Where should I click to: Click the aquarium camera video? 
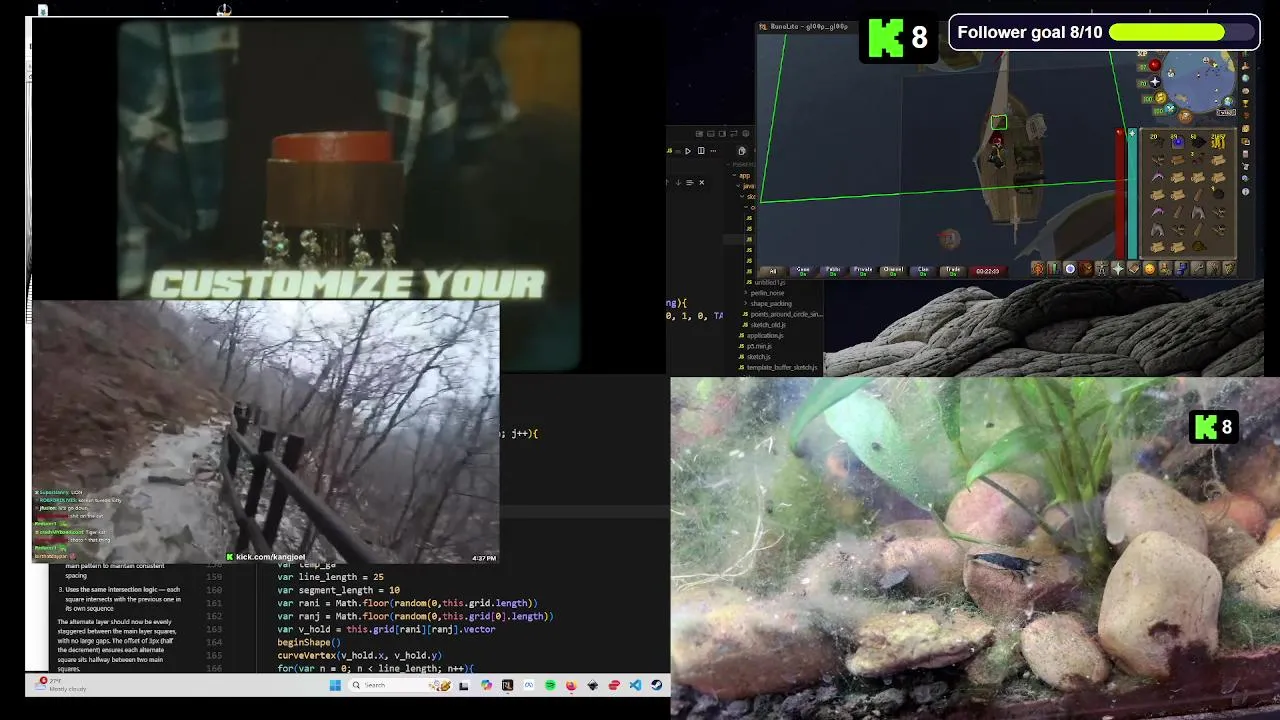tap(975, 548)
